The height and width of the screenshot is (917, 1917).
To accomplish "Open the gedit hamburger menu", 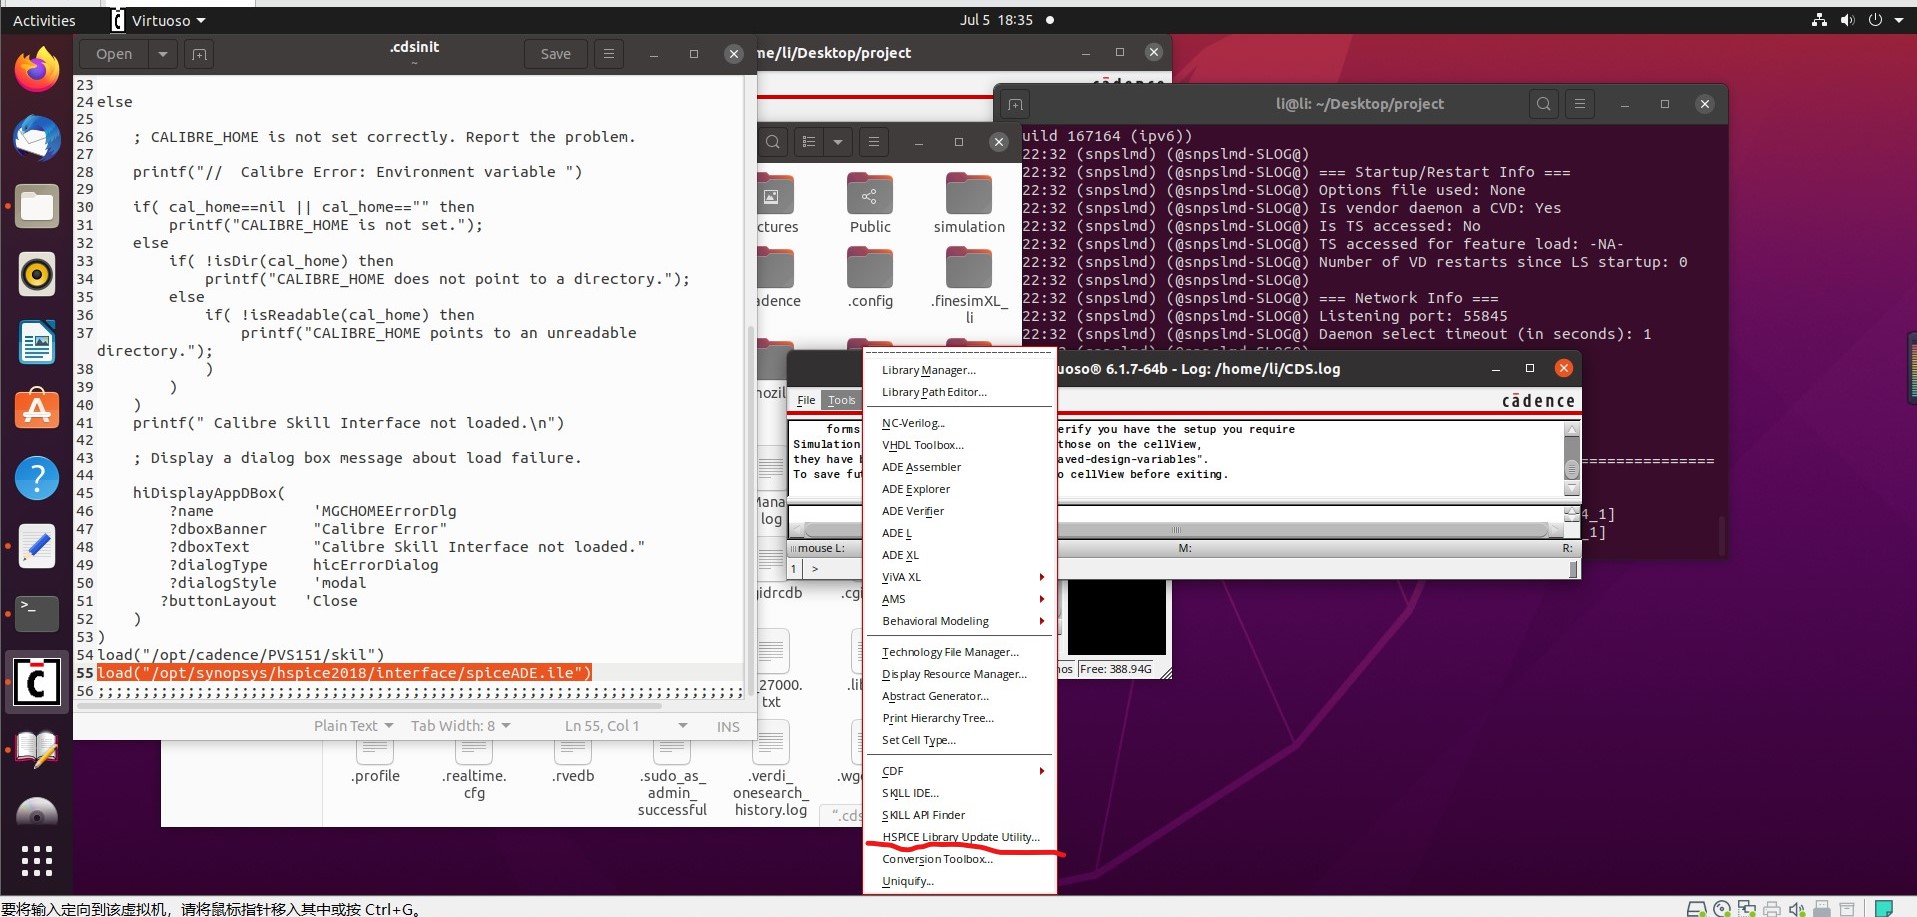I will pos(608,54).
